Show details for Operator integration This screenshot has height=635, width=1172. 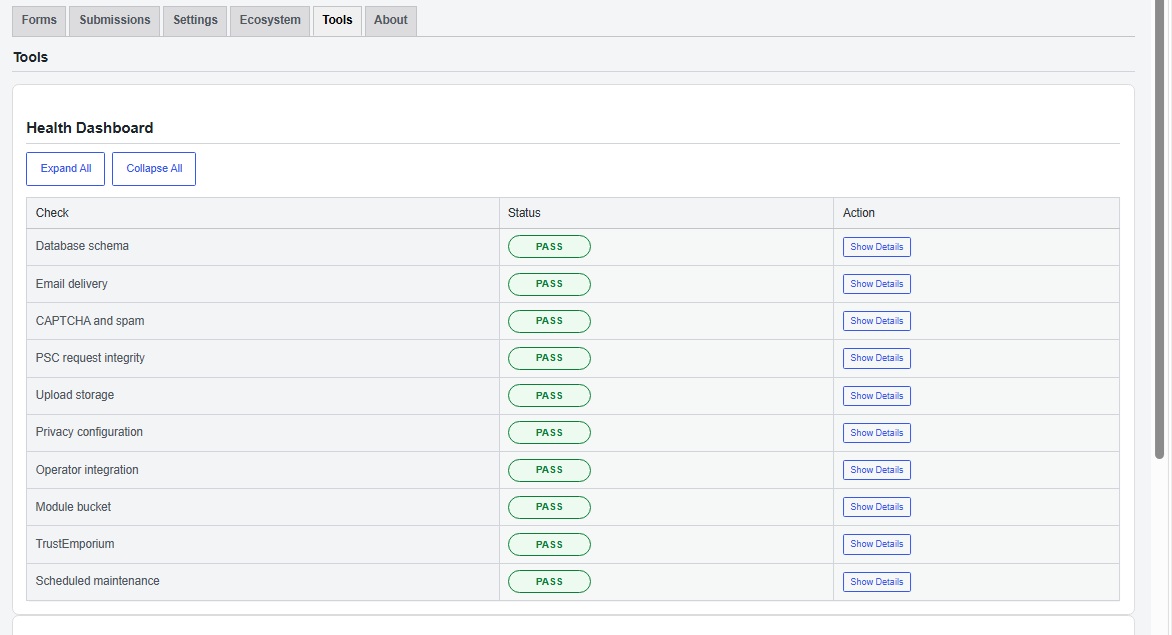pyautogui.click(x=877, y=470)
